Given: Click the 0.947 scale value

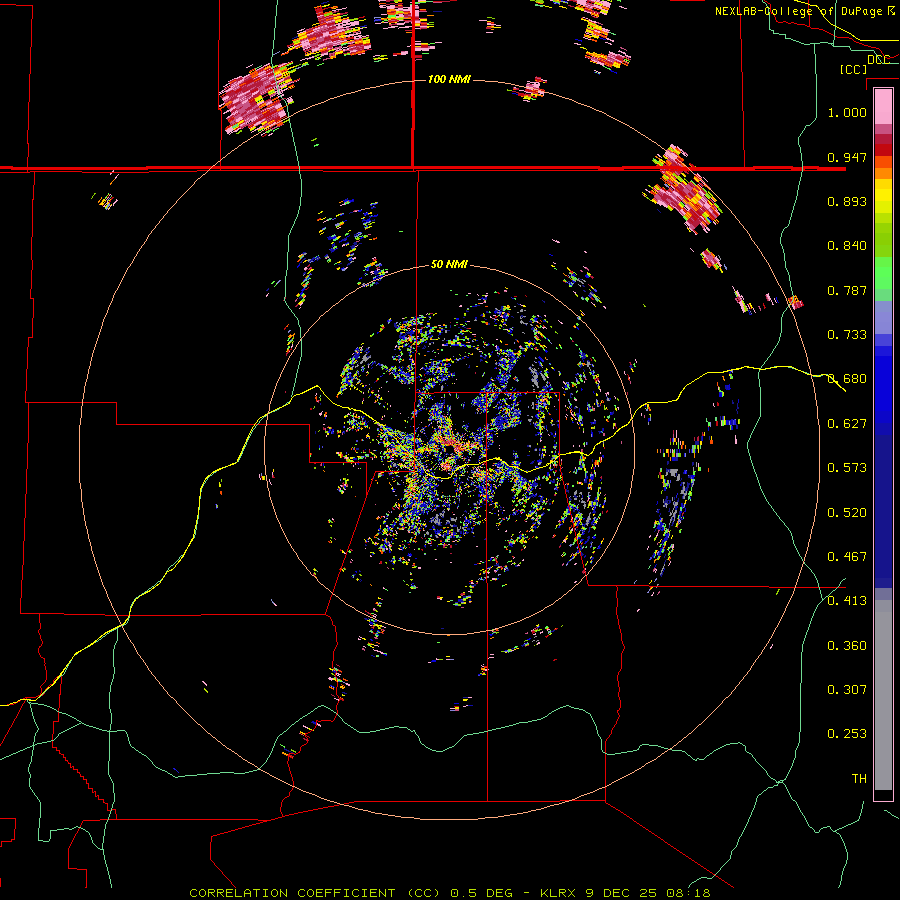Looking at the screenshot, I should tap(847, 157).
